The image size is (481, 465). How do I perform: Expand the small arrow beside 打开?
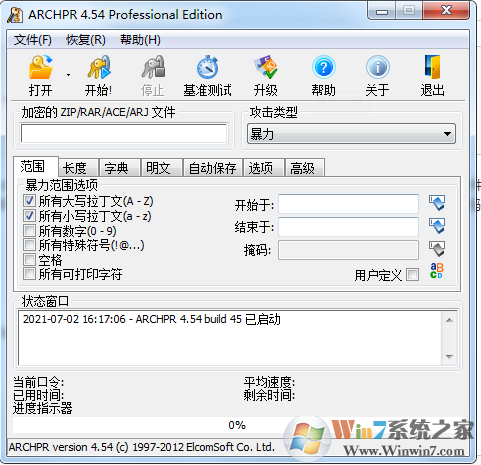click(x=68, y=75)
